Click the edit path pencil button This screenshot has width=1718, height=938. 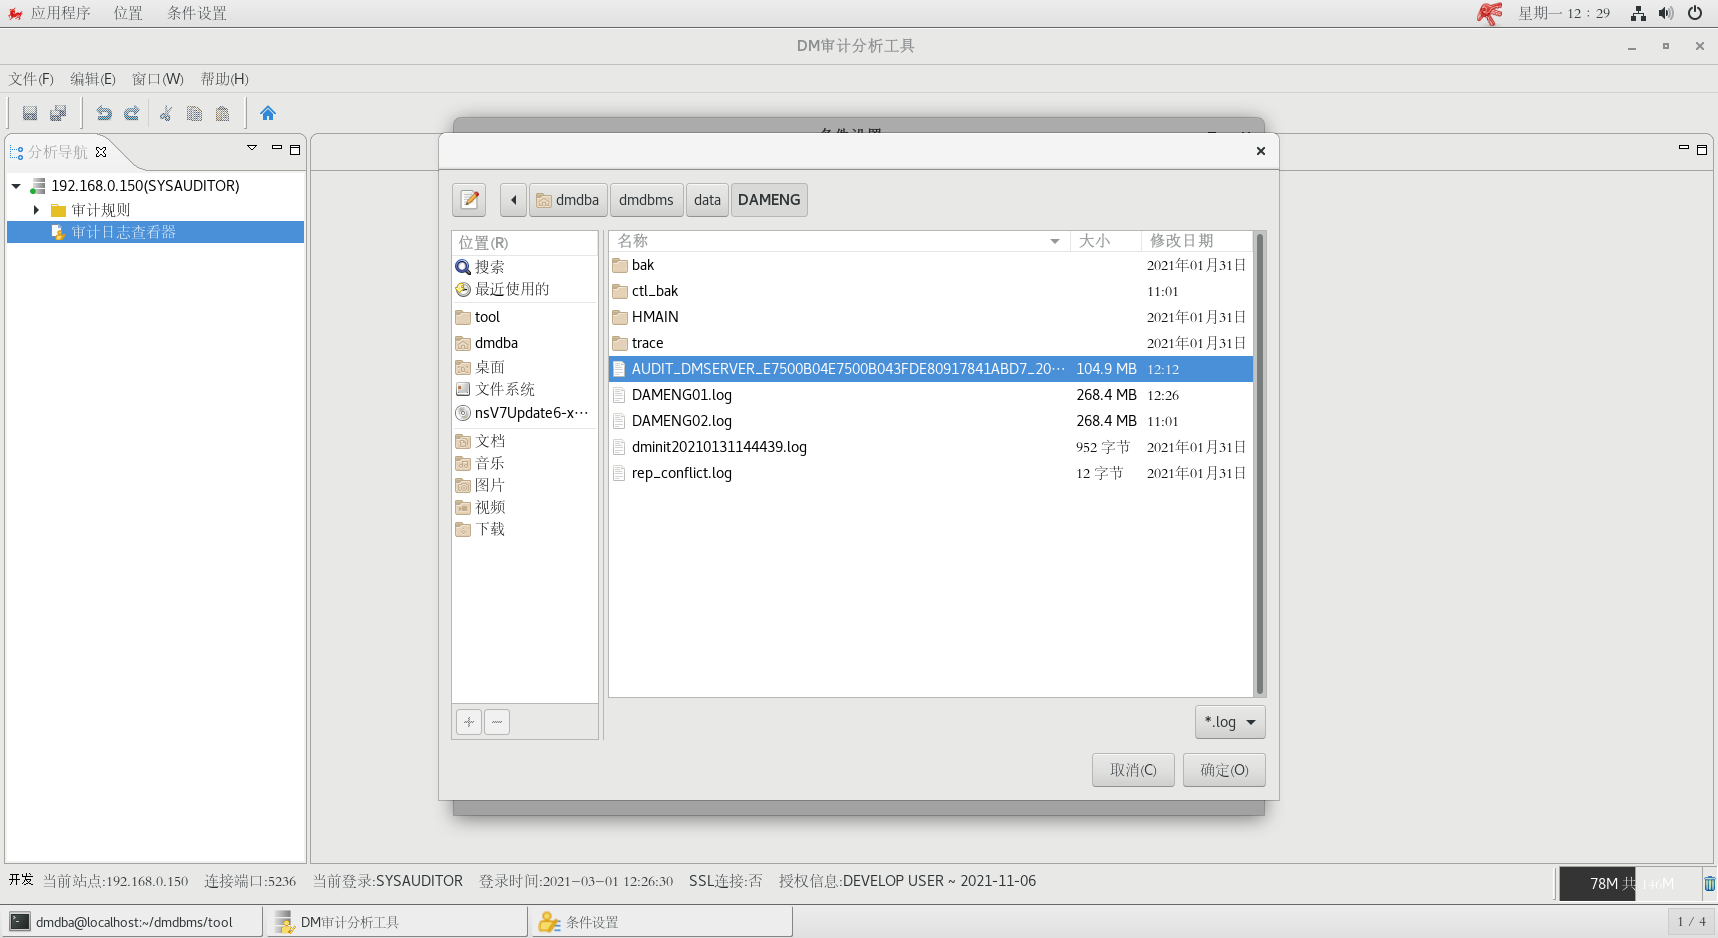[x=469, y=200]
